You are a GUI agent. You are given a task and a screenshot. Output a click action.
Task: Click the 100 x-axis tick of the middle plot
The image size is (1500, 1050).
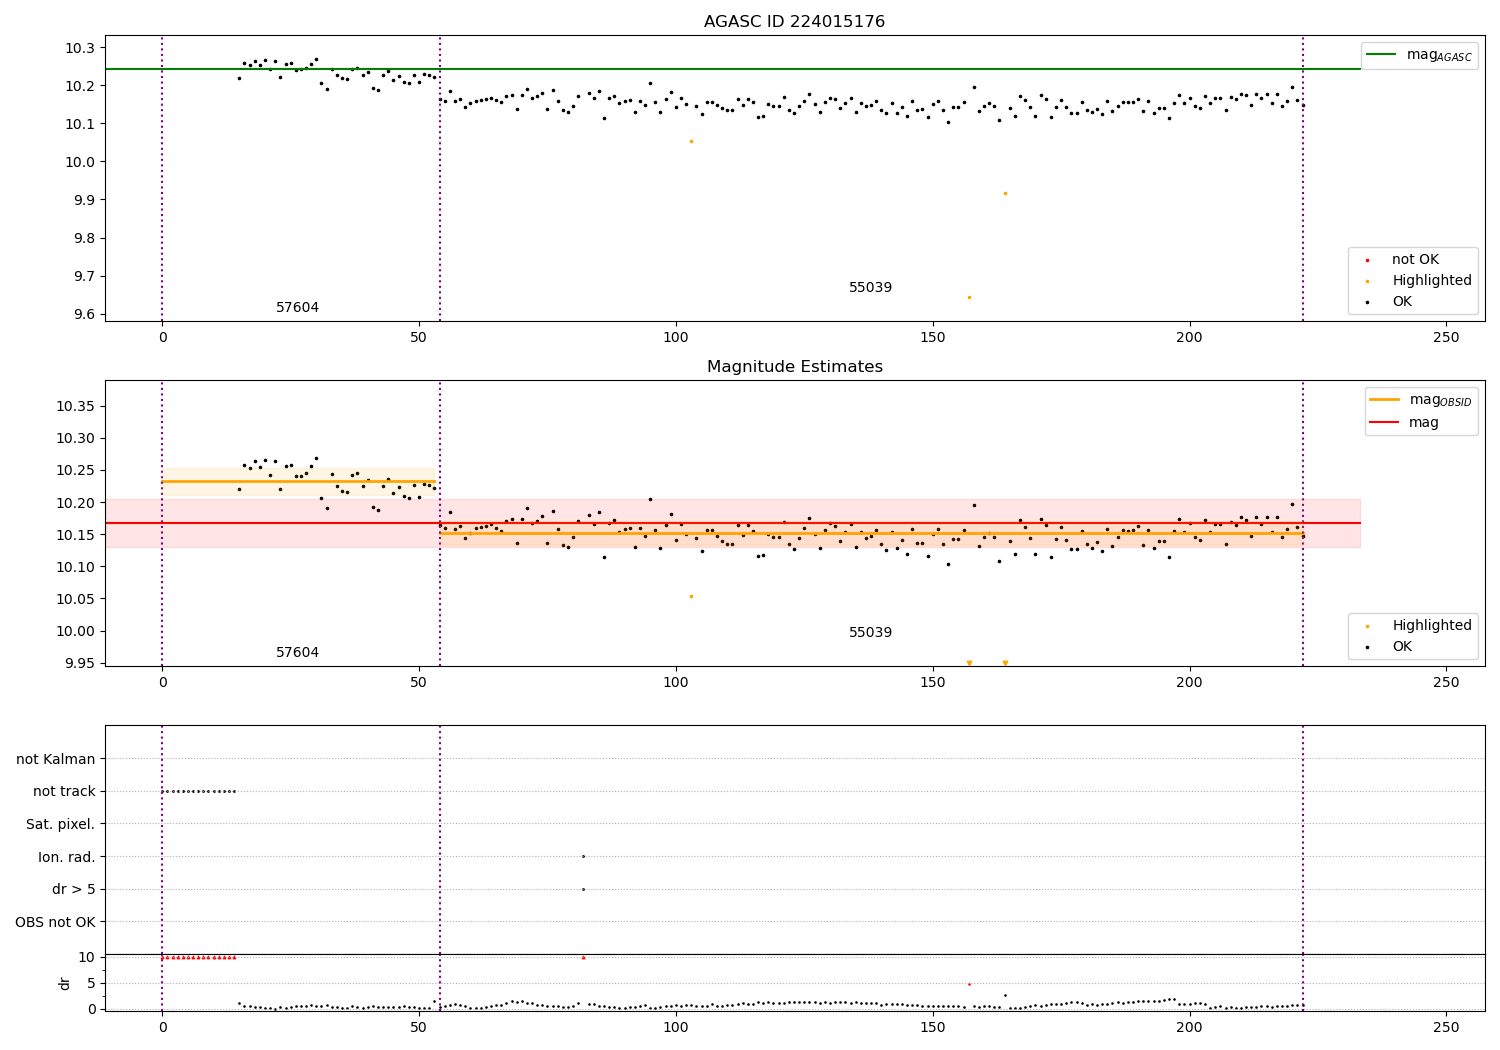coord(676,683)
